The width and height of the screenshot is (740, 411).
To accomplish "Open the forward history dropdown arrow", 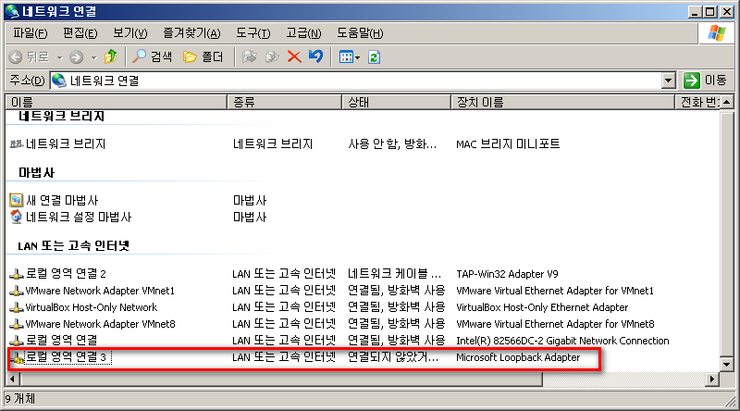I will (x=94, y=58).
